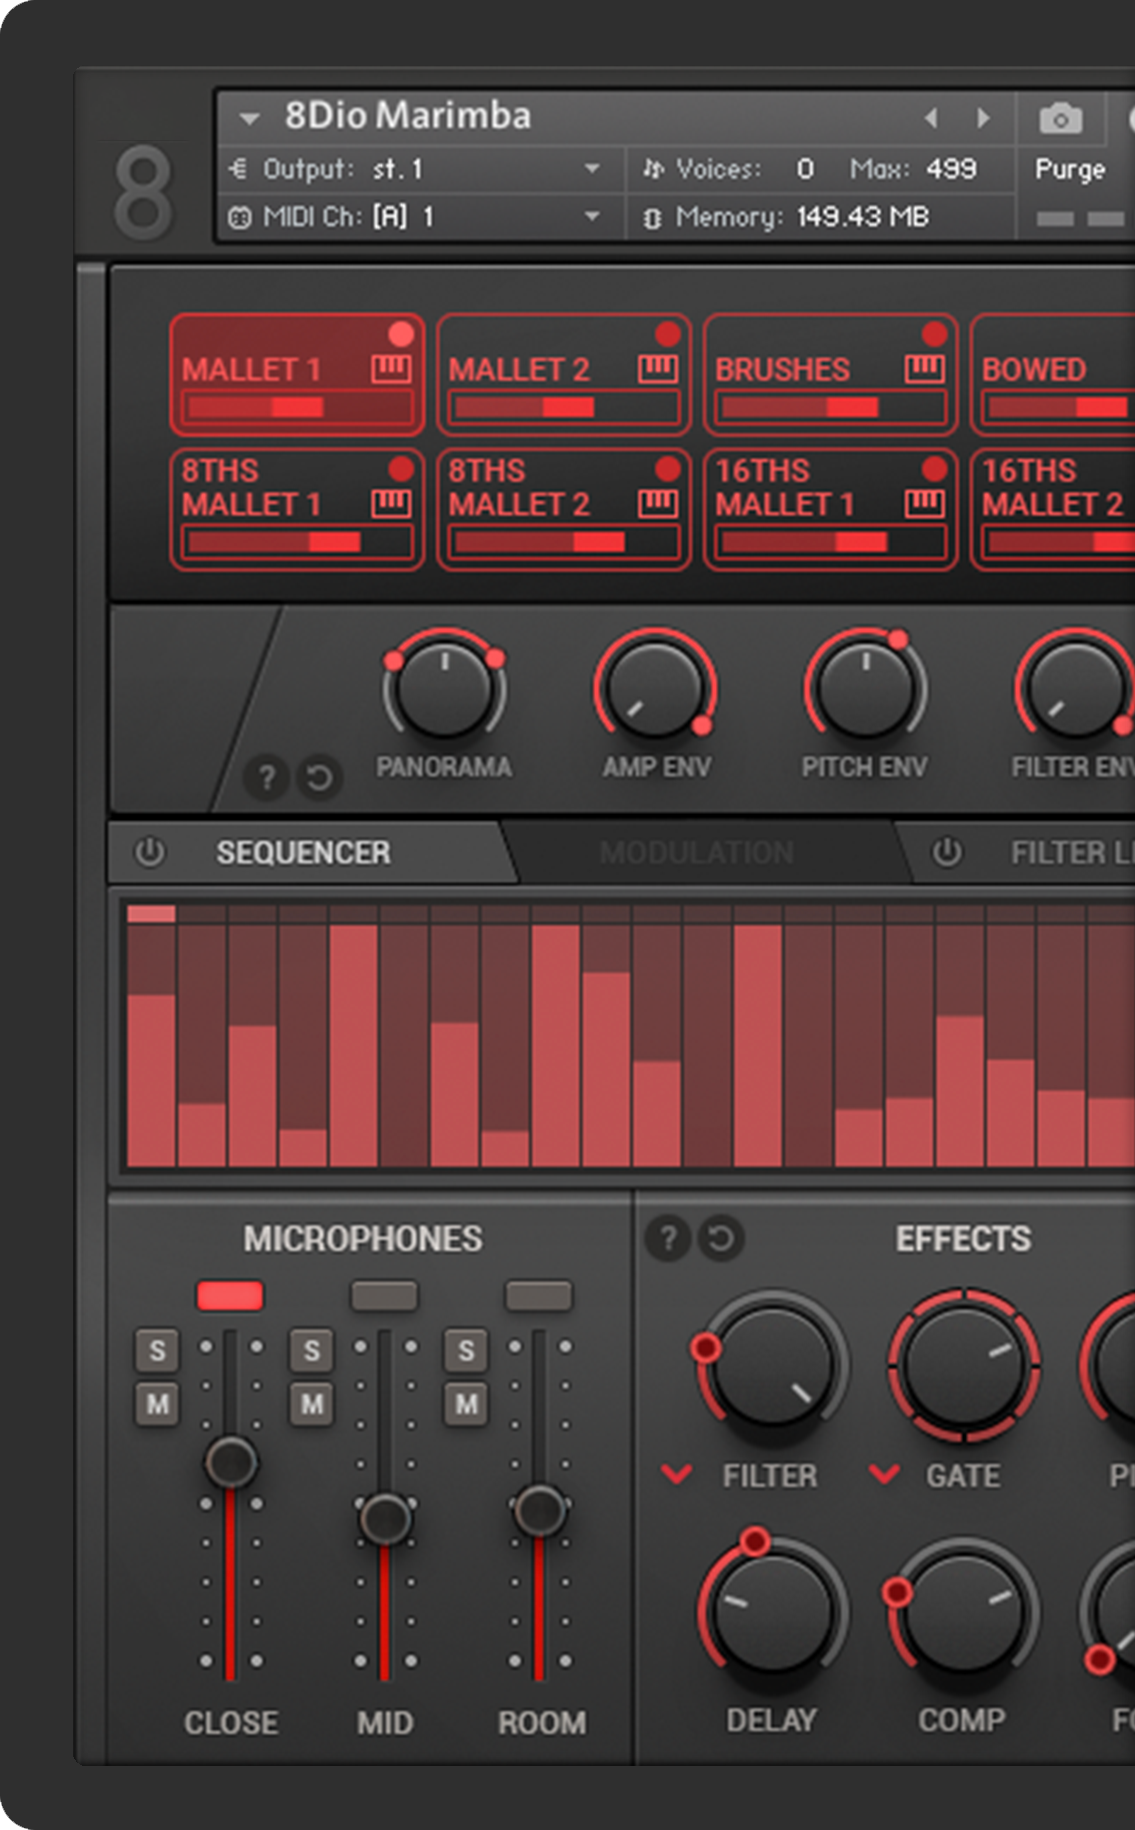Click the FILTER ENV knob
Screen dimensions: 1135x1830
pyautogui.click(x=1075, y=690)
